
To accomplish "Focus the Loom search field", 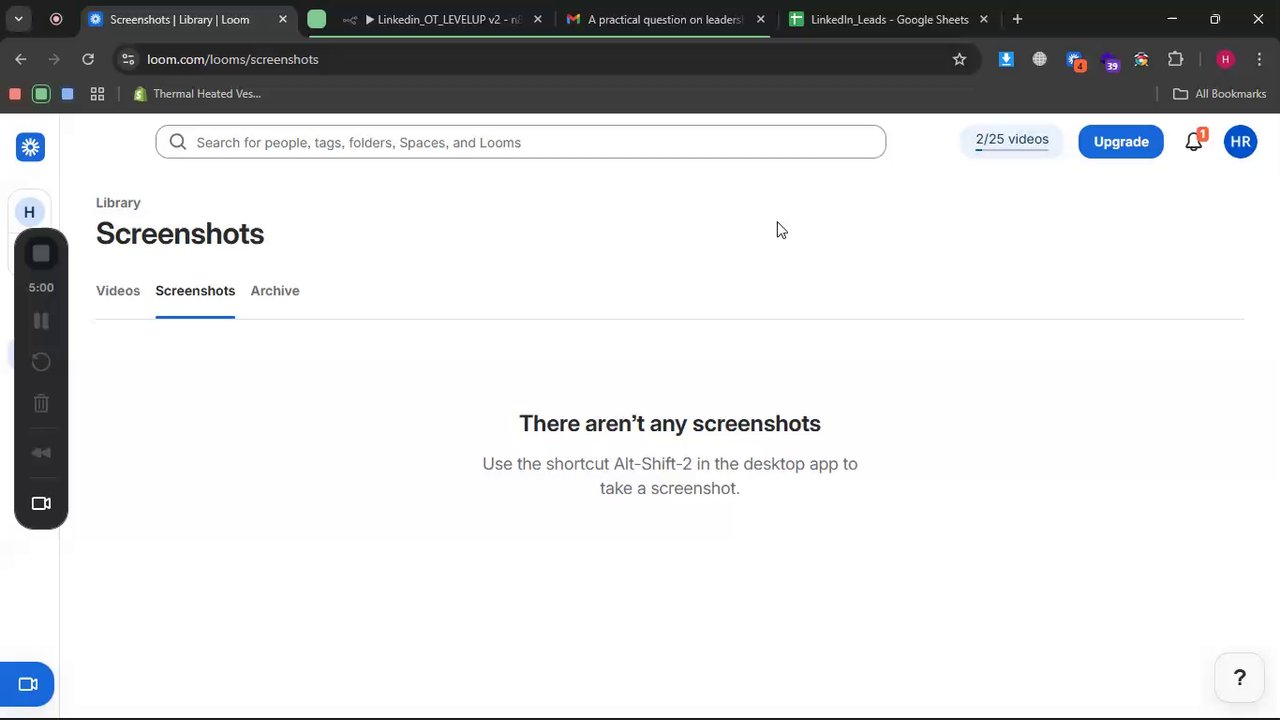I will [520, 142].
